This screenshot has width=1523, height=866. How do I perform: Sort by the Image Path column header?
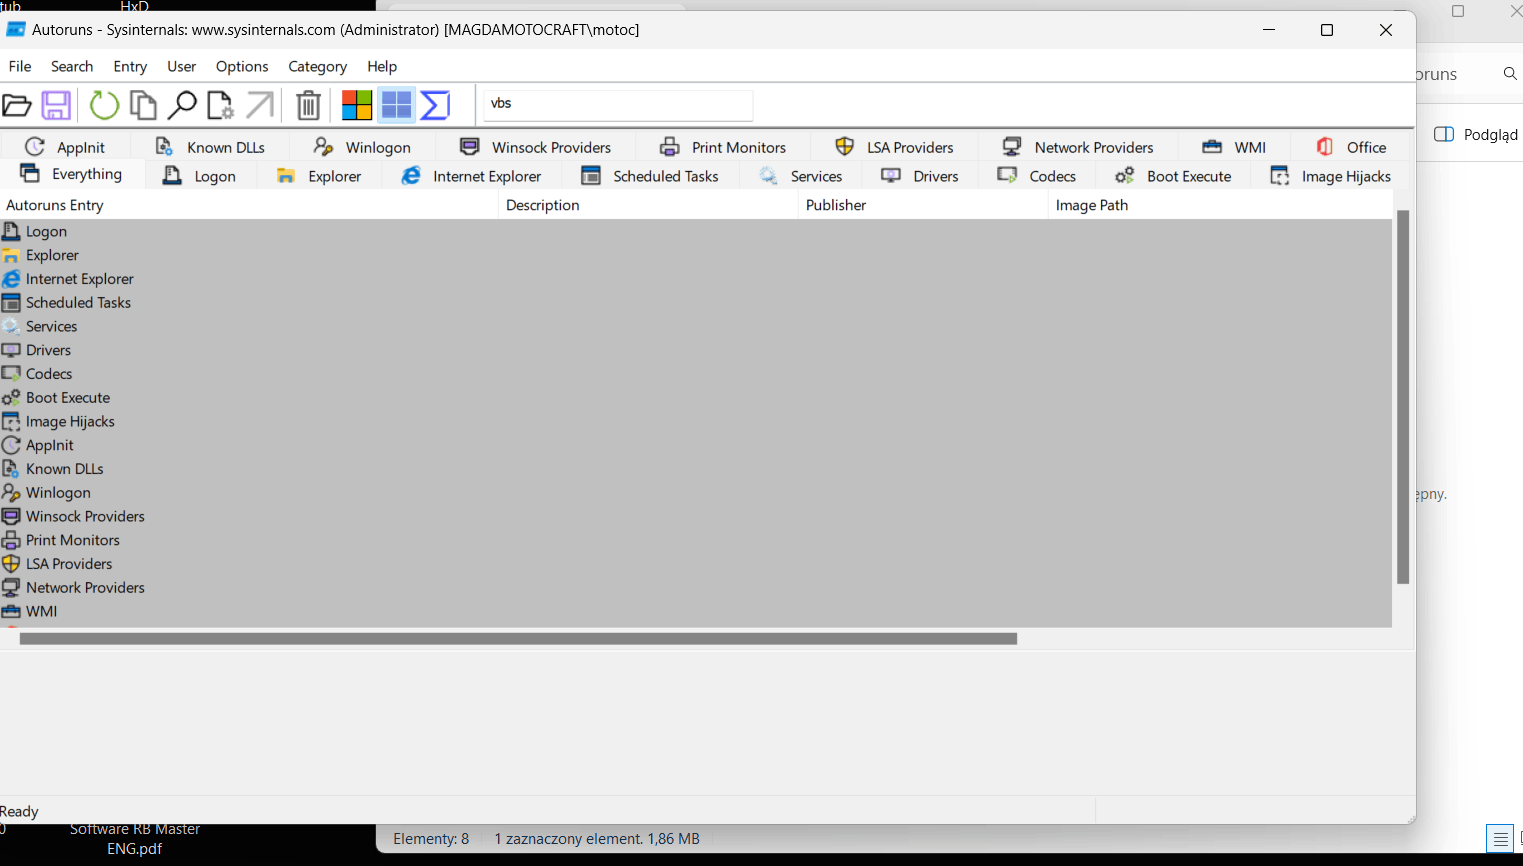pyautogui.click(x=1220, y=205)
